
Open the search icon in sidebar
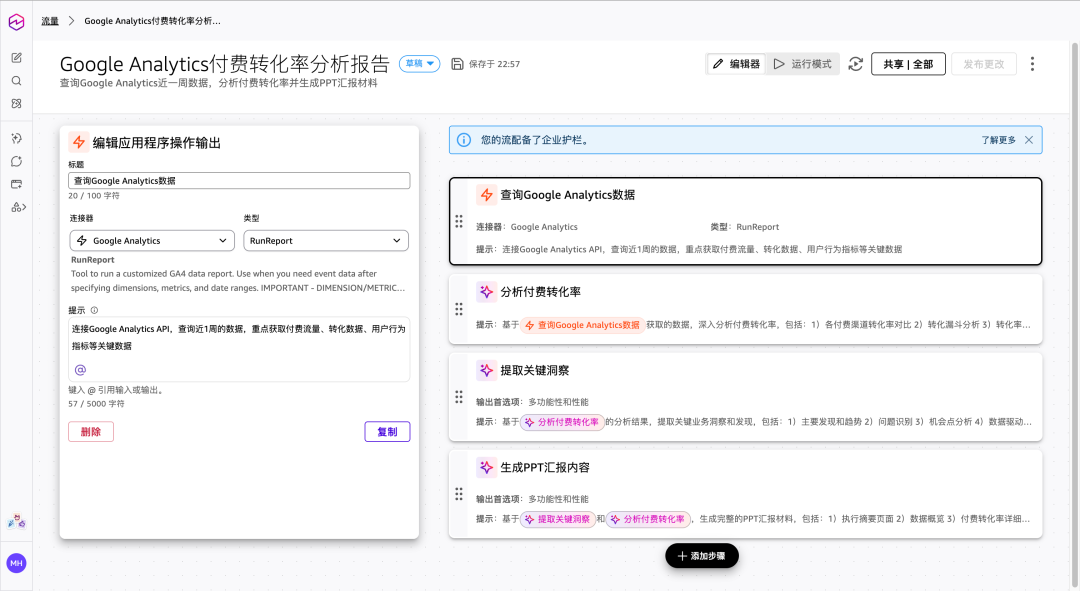pos(17,81)
